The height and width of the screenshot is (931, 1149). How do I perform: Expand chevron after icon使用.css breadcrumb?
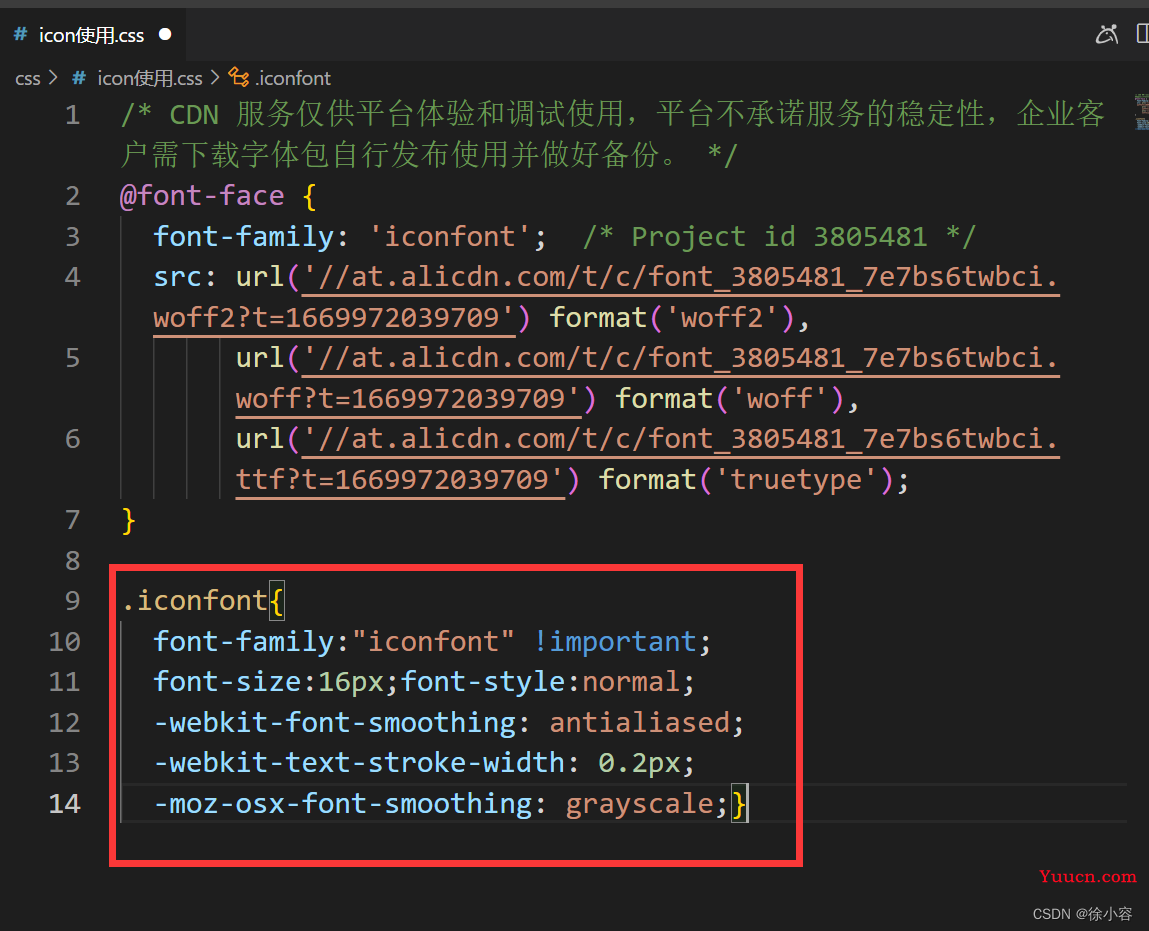215,78
